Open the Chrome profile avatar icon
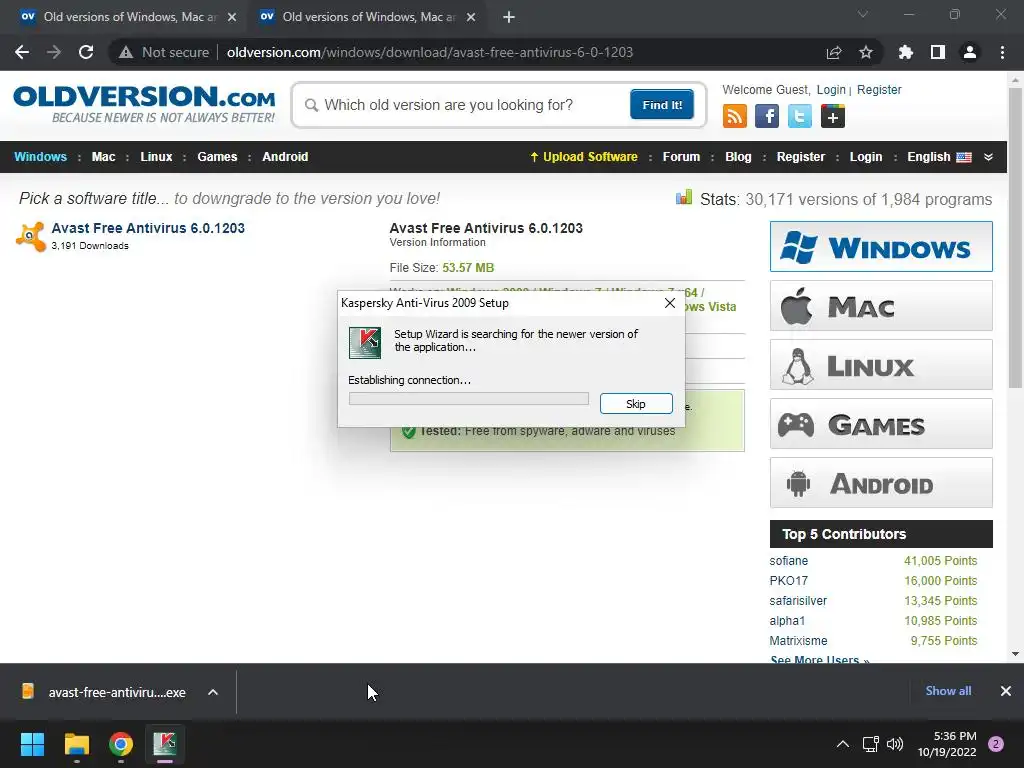1024x768 pixels. point(970,52)
